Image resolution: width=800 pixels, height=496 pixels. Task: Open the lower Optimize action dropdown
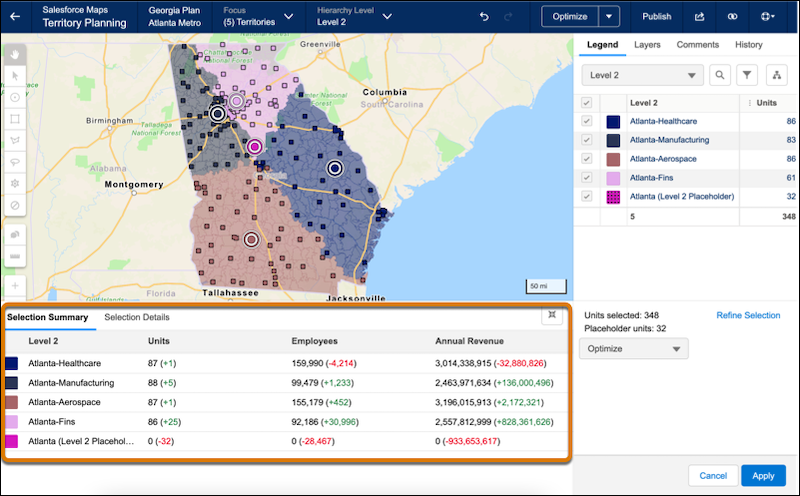click(x=634, y=349)
